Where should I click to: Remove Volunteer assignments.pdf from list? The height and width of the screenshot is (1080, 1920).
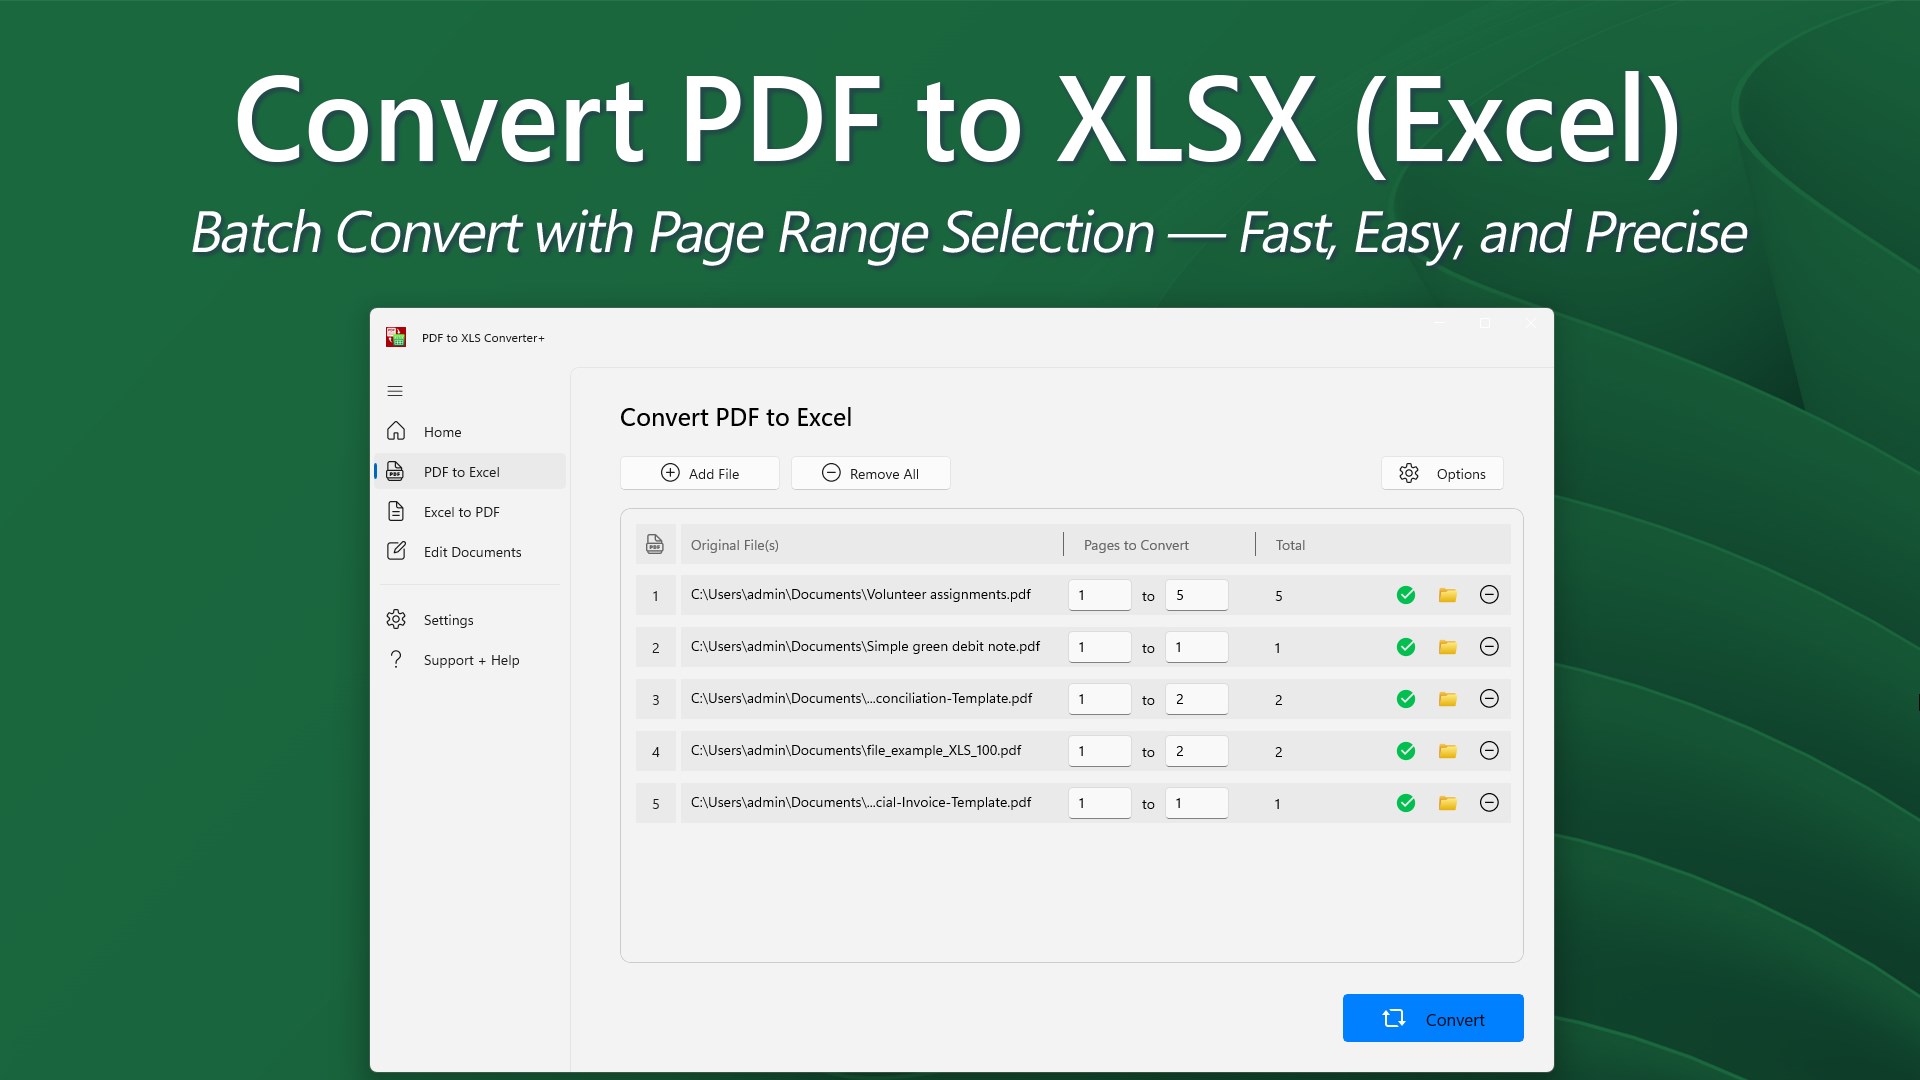coord(1489,595)
